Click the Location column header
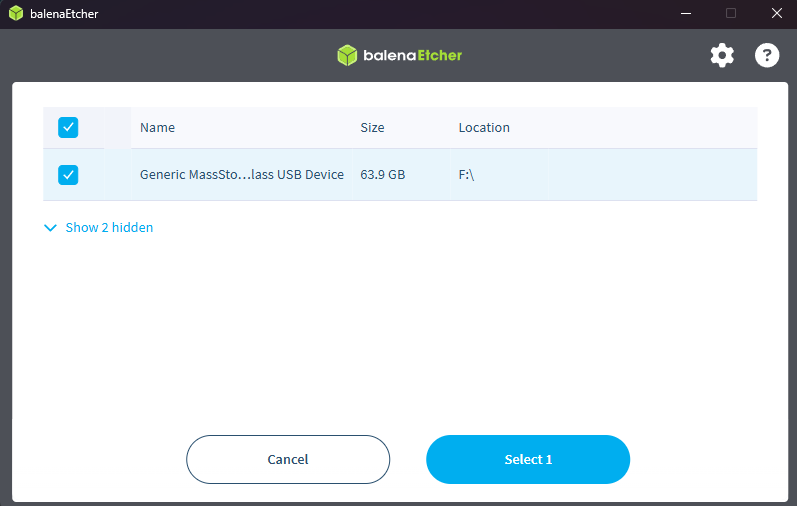Screen dimensions: 797x506 484,128
